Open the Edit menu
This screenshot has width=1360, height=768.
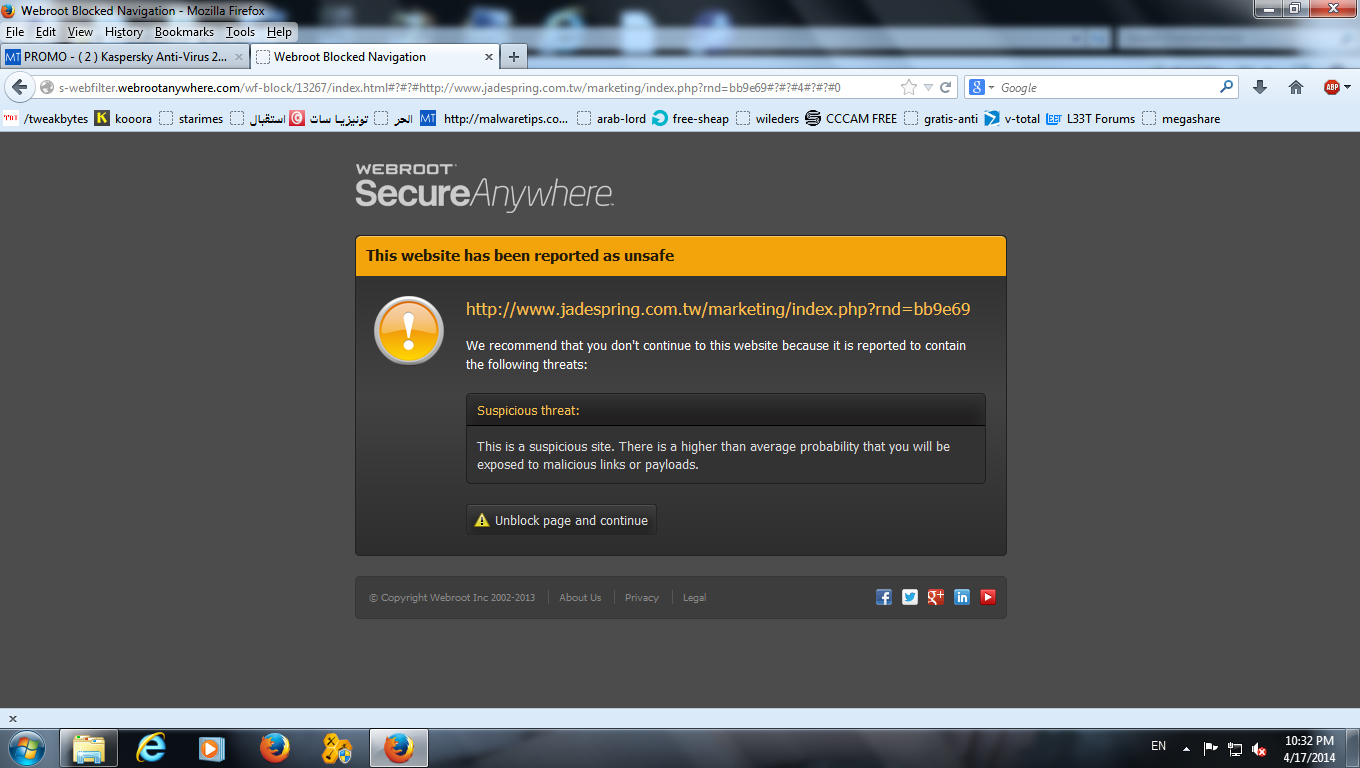46,32
